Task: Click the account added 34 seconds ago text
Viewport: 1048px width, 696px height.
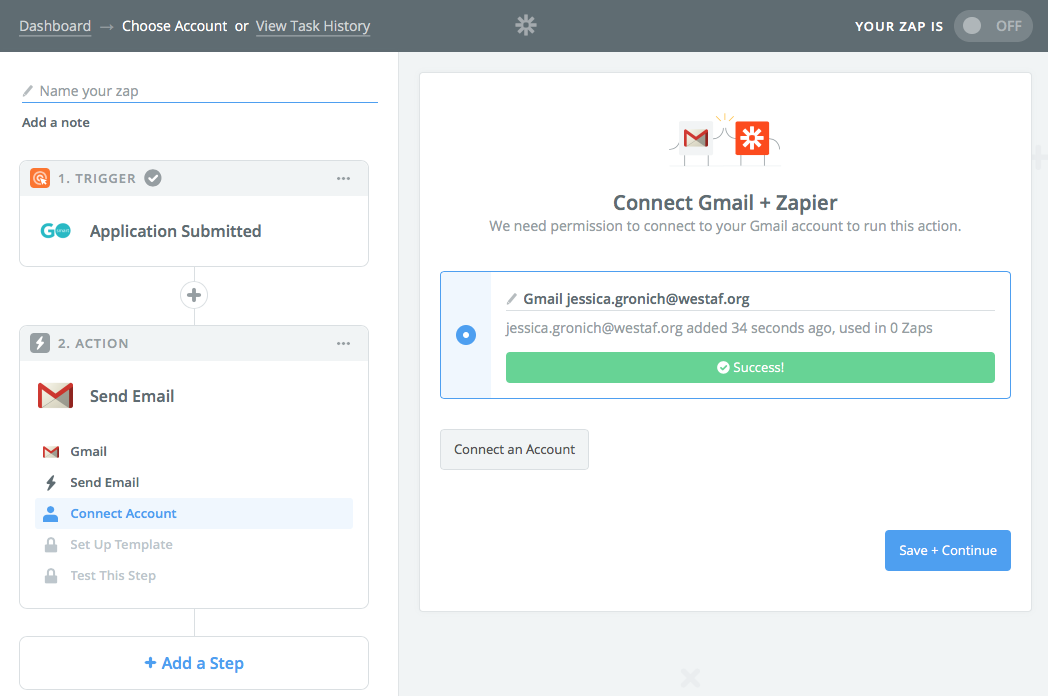Action: pos(719,328)
